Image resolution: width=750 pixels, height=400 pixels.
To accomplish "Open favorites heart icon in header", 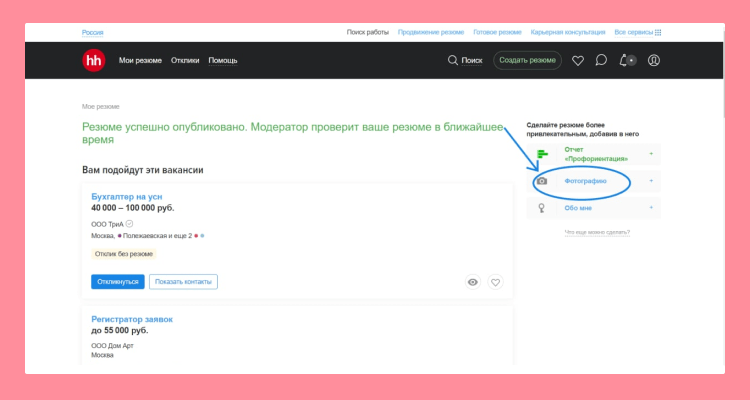I will (578, 61).
